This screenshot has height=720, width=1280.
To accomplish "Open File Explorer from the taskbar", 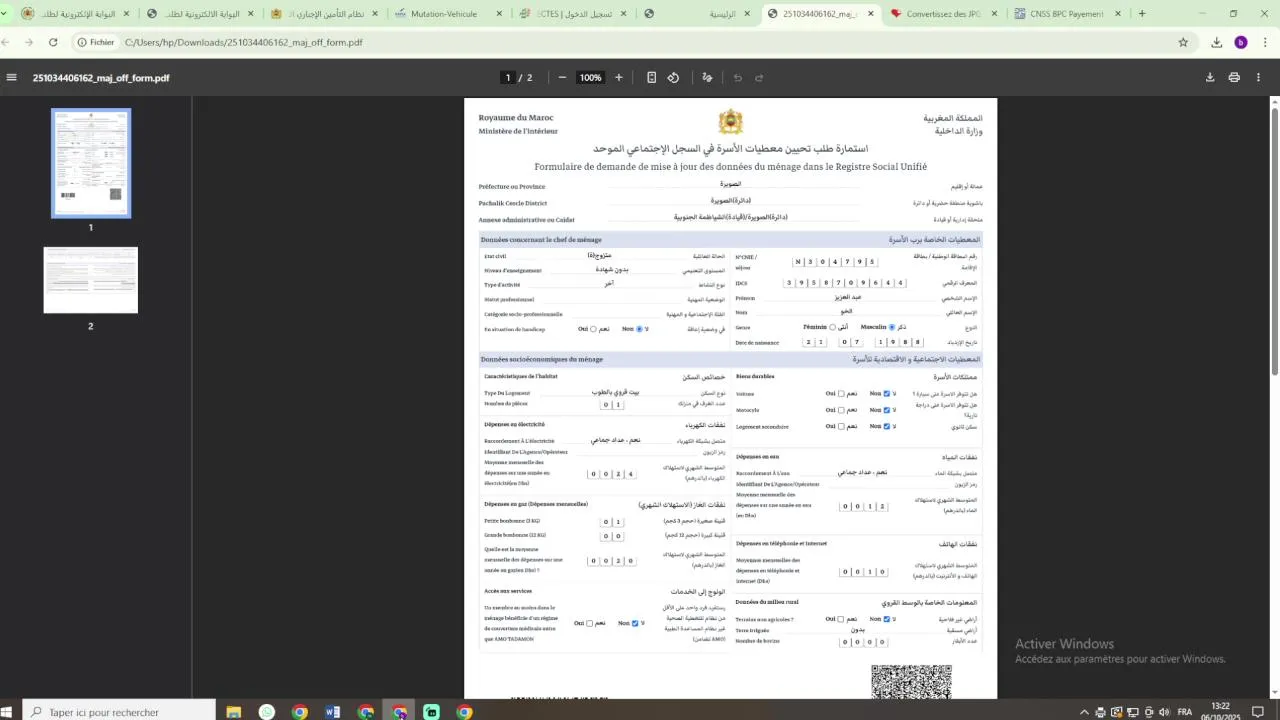I will point(233,712).
